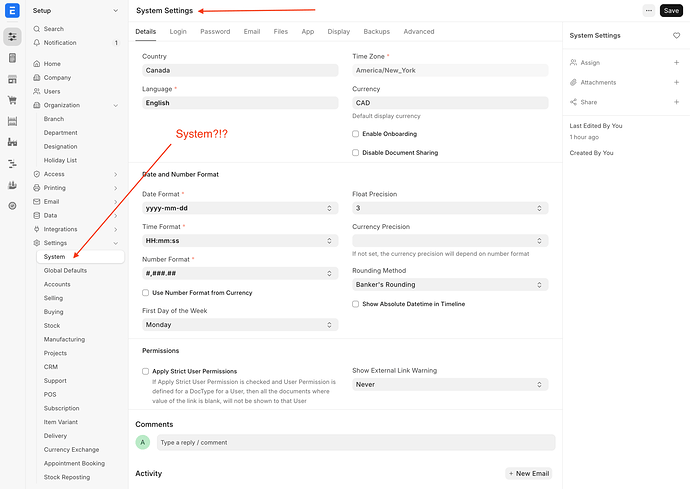Open Holiday List in sidebar
Viewport: 690px width, 489px height.
[x=60, y=160]
